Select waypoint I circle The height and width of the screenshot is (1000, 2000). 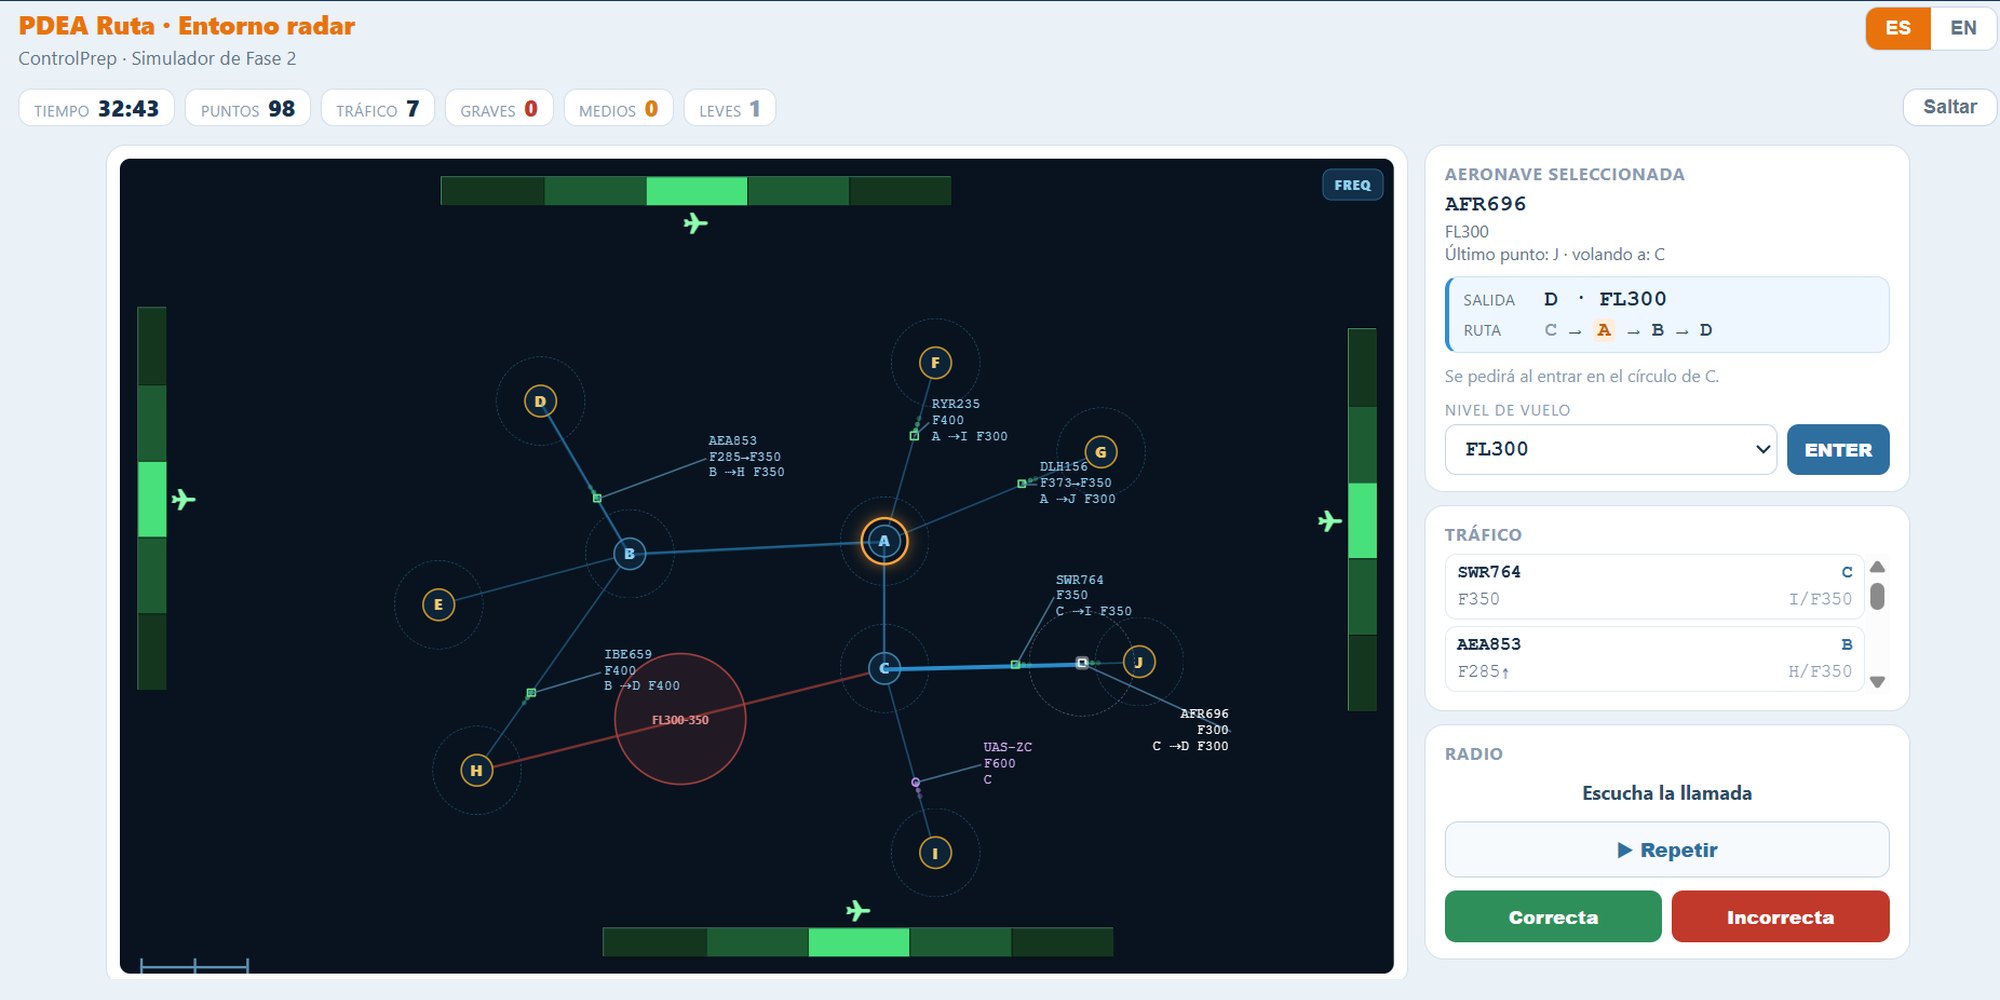click(x=935, y=853)
